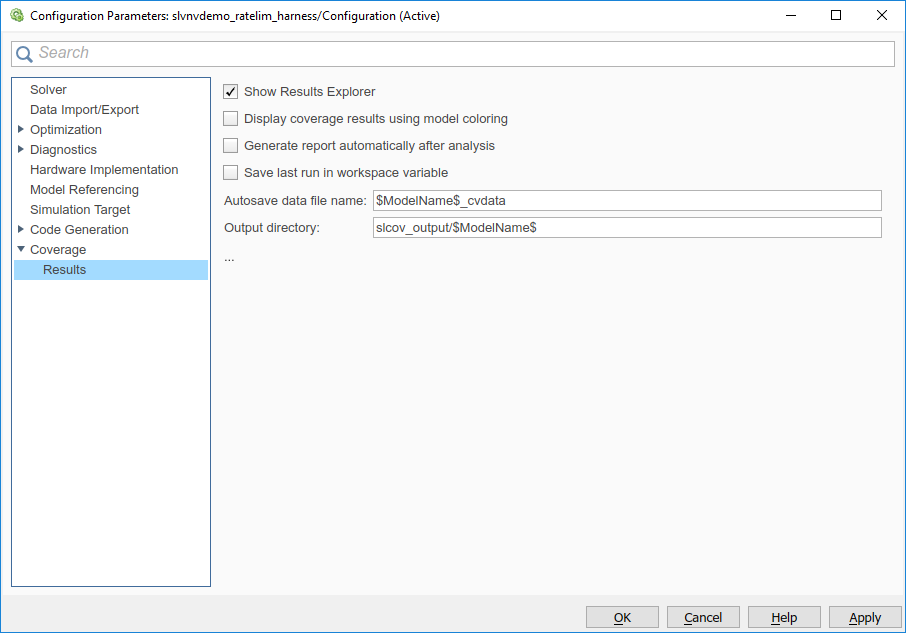Click the search magnifier icon
The height and width of the screenshot is (633, 906).
(x=24, y=54)
